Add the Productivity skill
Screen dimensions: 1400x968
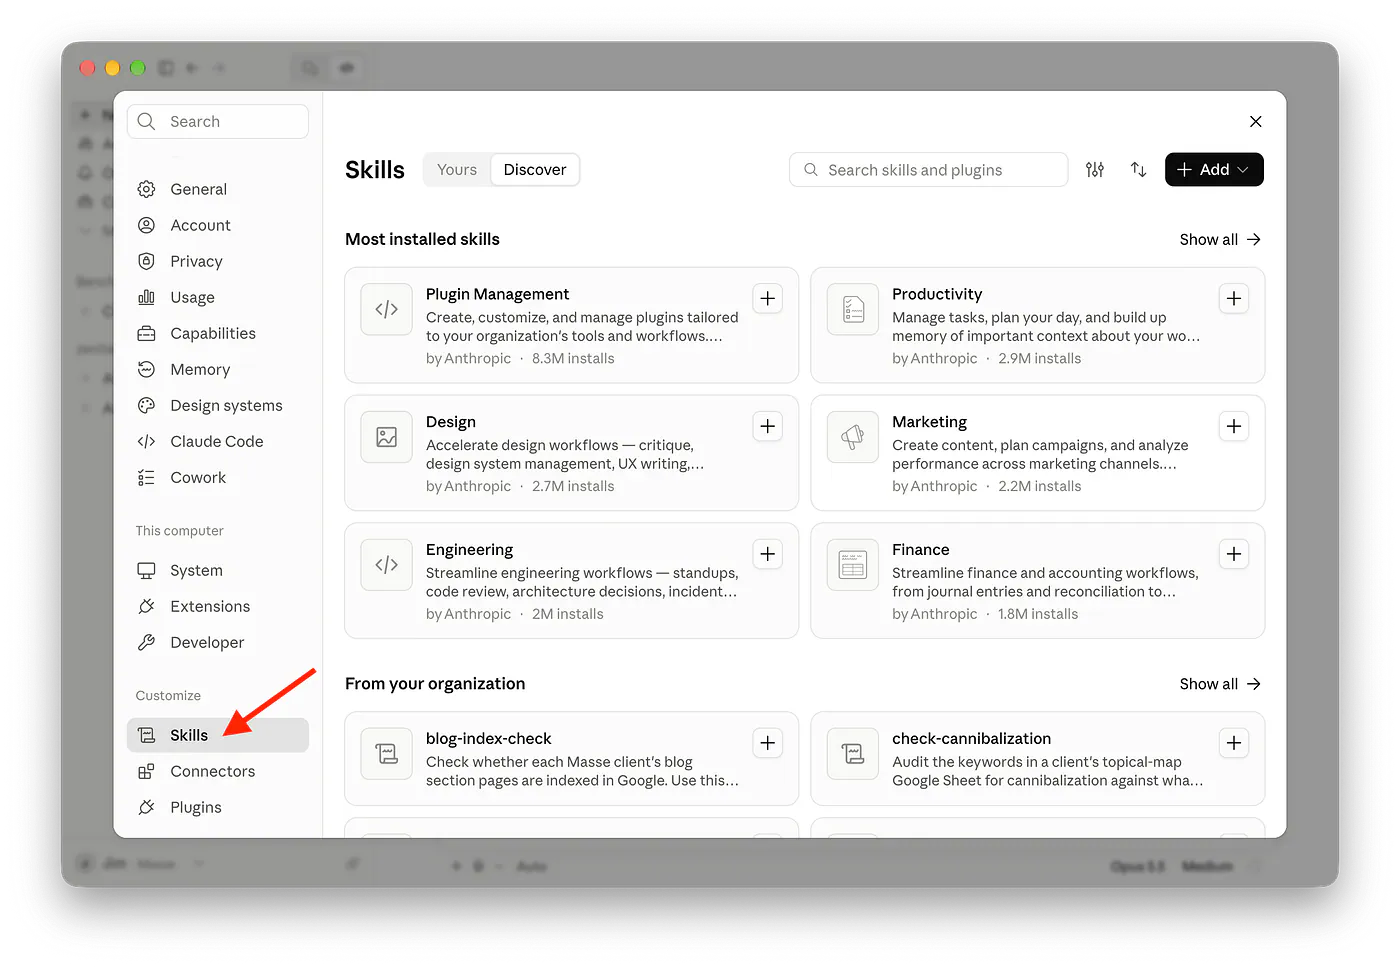(x=1234, y=298)
